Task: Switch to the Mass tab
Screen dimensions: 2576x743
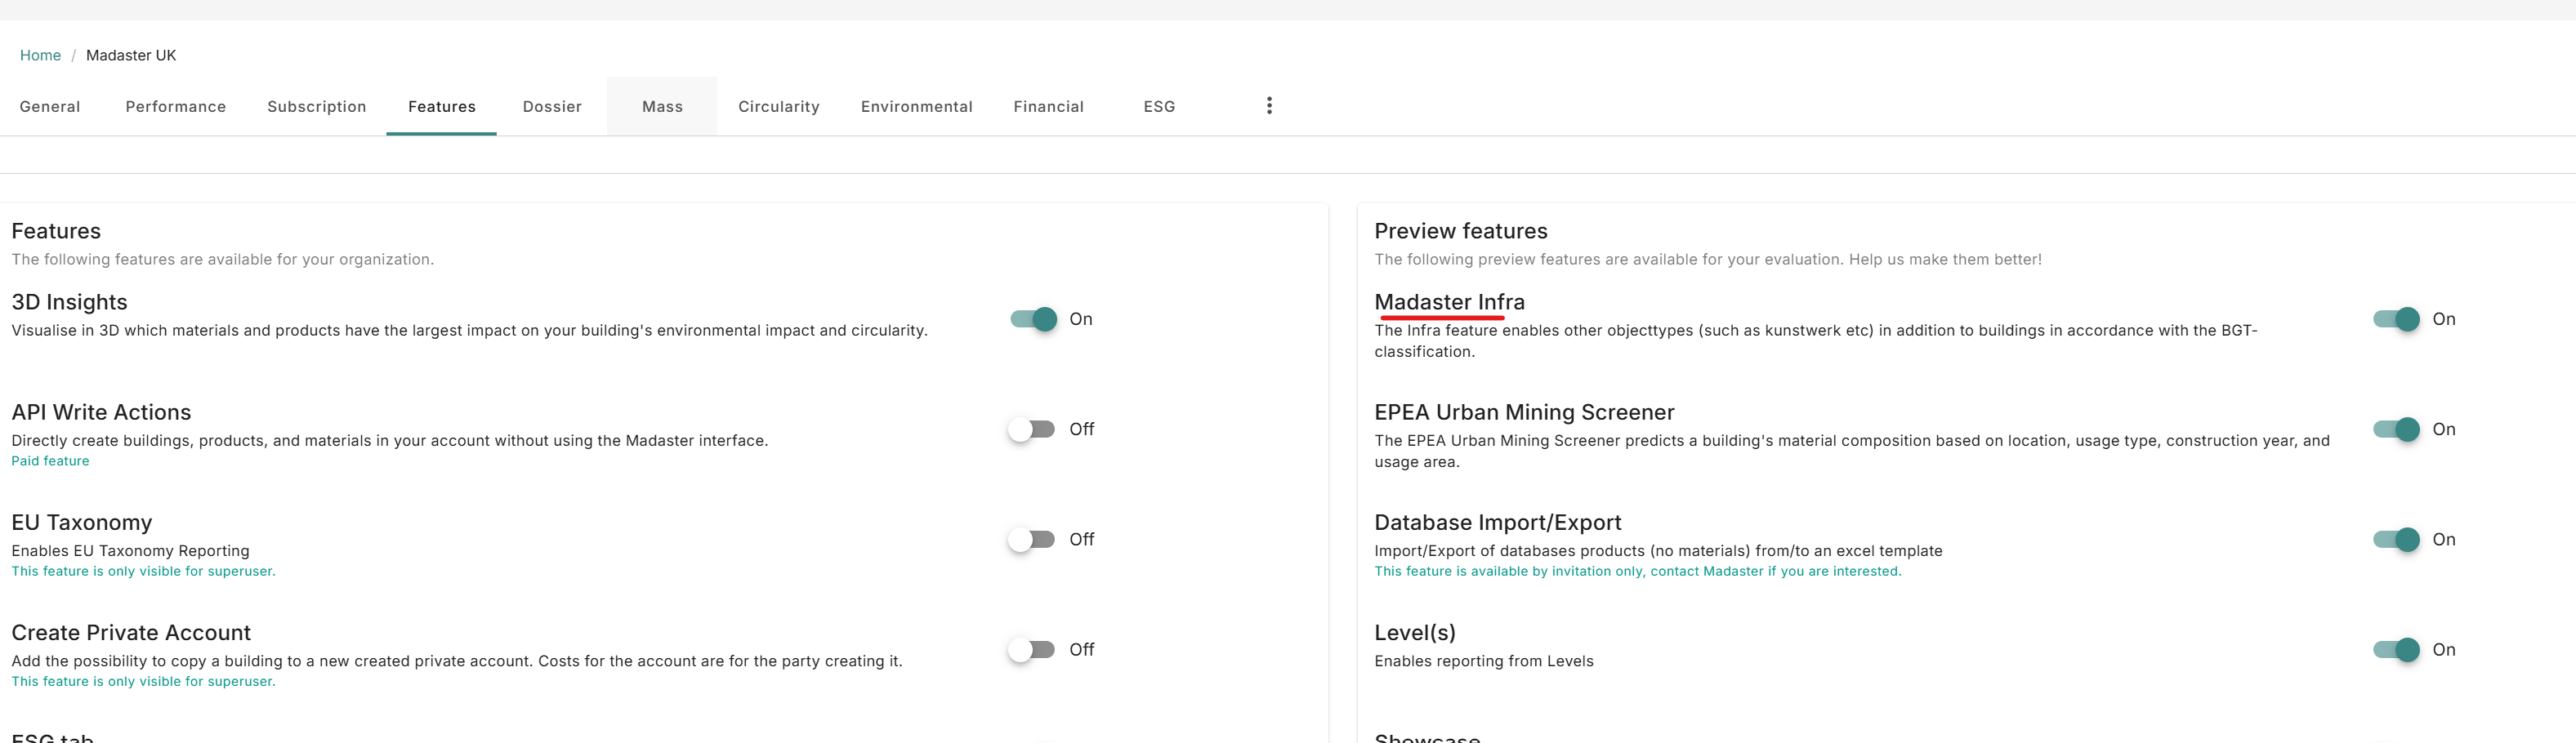Action: tap(662, 106)
